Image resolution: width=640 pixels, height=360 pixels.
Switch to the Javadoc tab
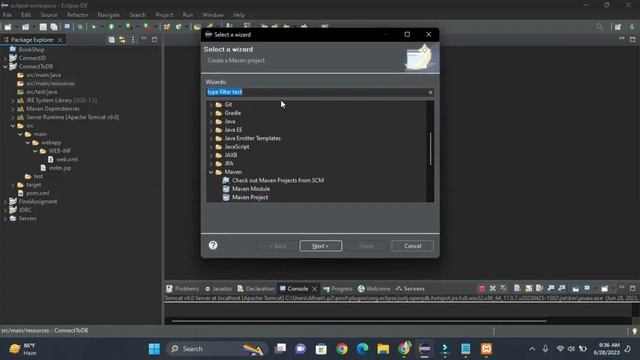218,289
